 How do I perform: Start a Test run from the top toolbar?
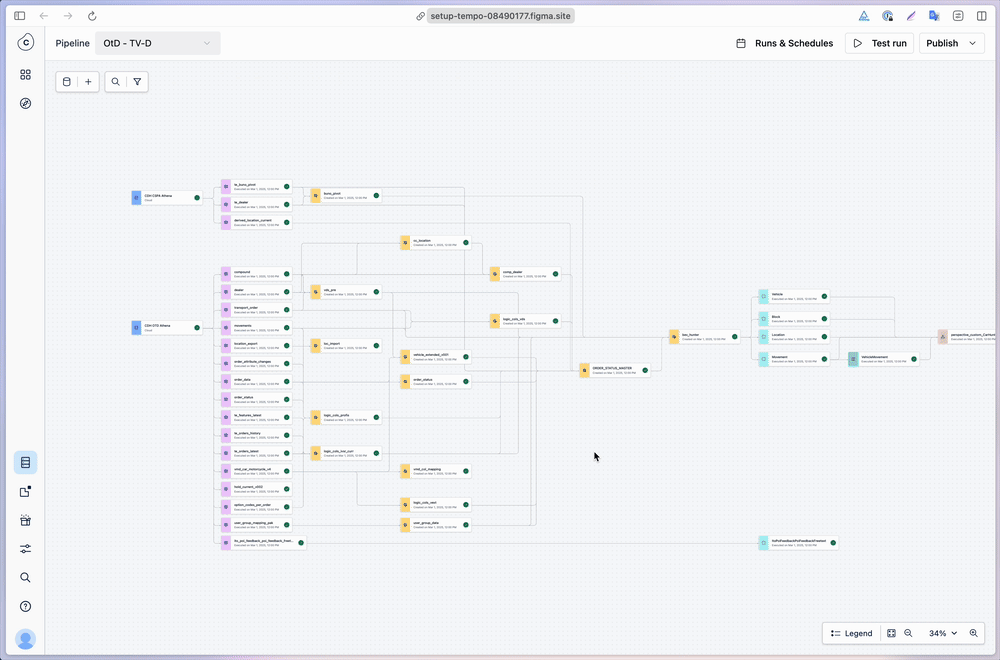pos(879,43)
